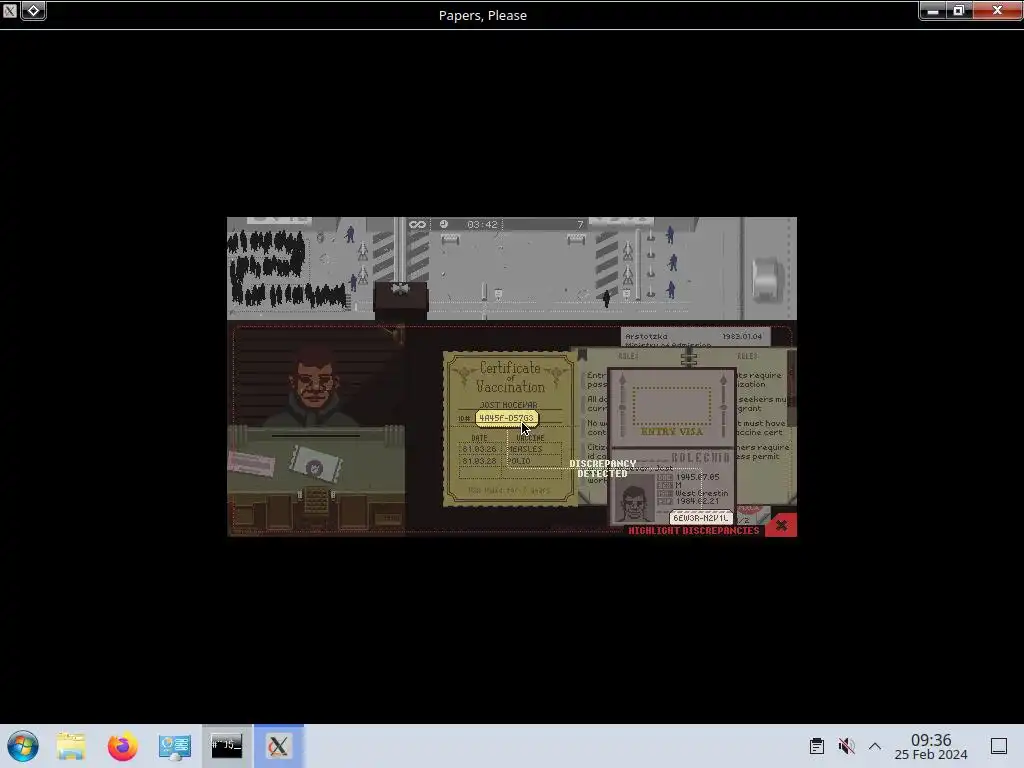Click the KOLECHIA passport heading
This screenshot has height=768, width=1024.
[700, 457]
